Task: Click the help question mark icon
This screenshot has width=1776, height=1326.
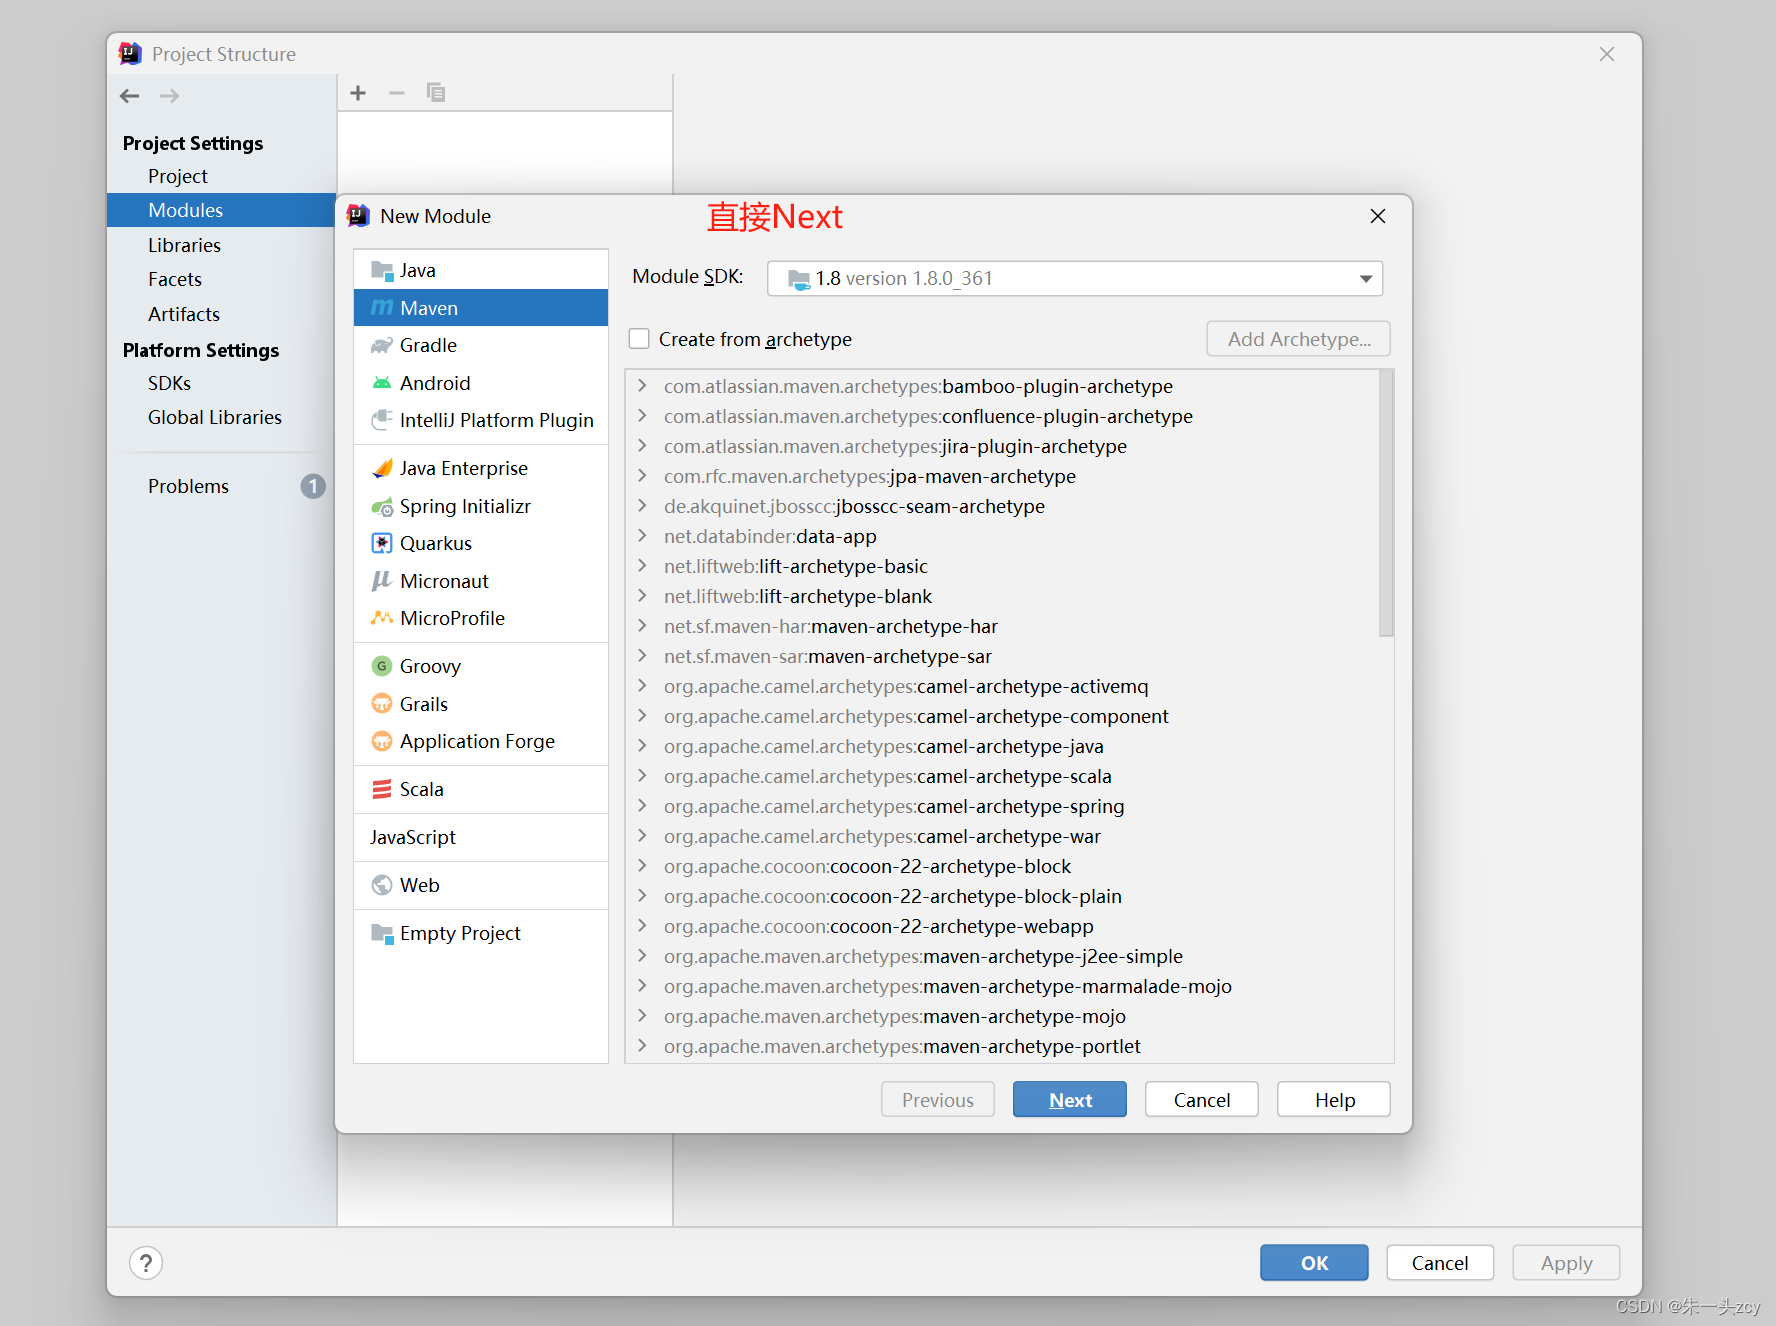Action: tap(146, 1263)
